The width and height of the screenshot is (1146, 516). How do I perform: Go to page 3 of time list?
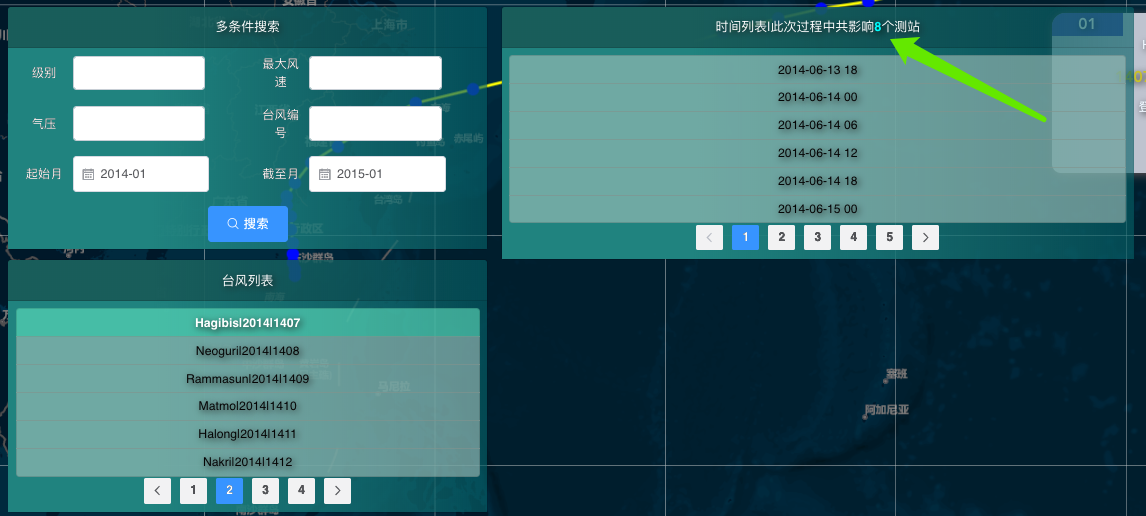[x=817, y=237]
